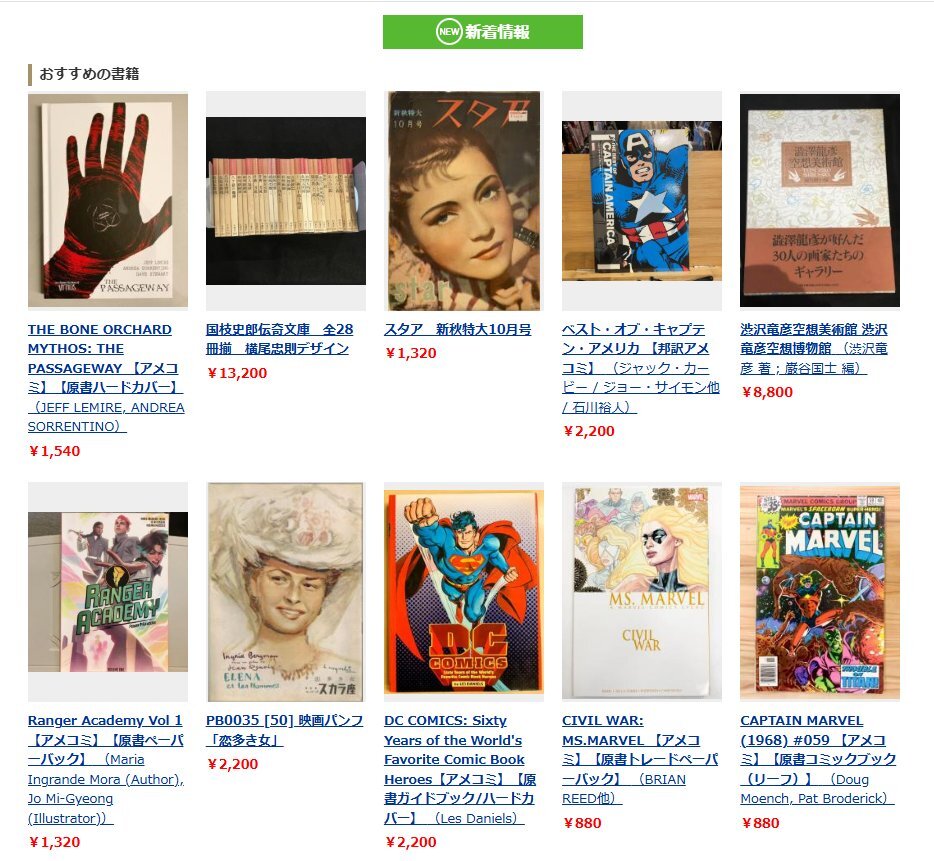The image size is (934, 861).
Task: Open the 国枝史郎伝奇文庫 book set image
Action: click(286, 201)
